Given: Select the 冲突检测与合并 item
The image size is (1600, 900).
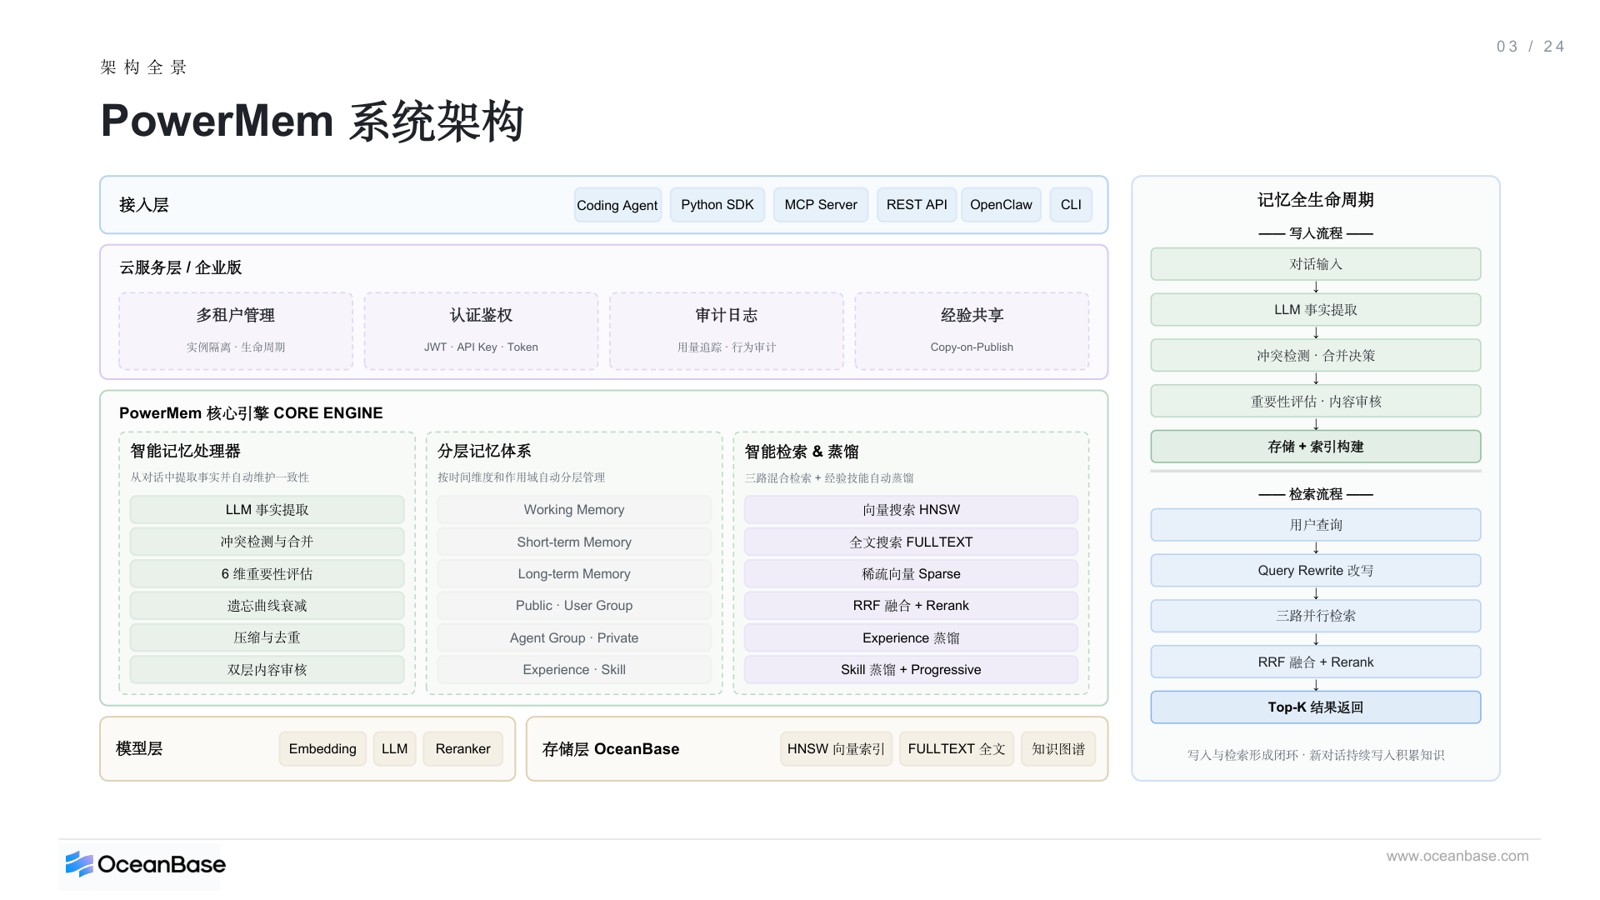Looking at the screenshot, I should 267,542.
